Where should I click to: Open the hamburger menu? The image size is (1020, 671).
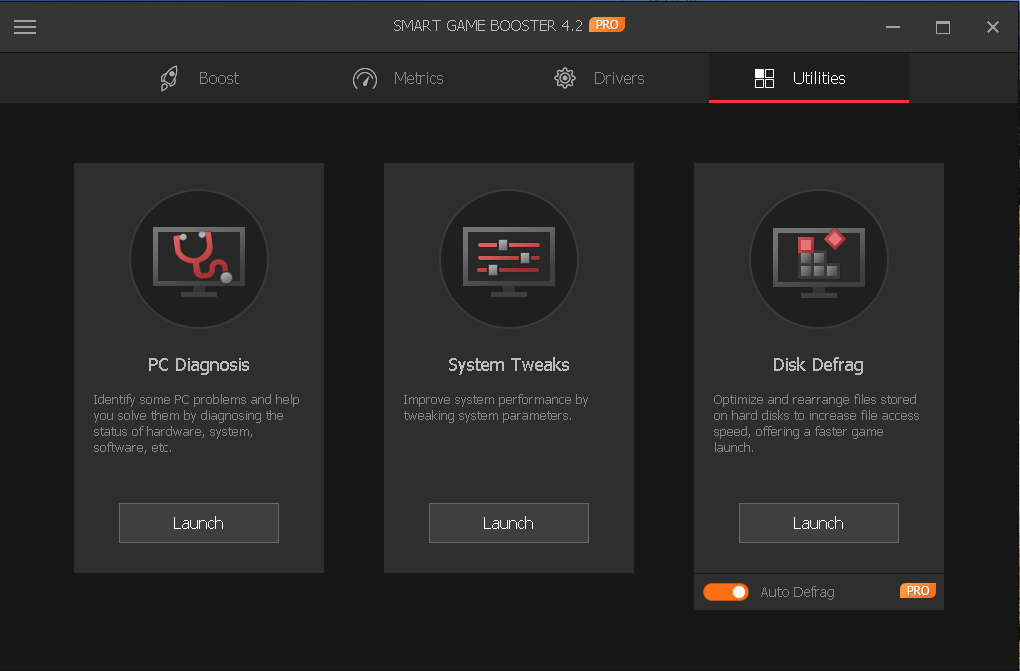25,27
